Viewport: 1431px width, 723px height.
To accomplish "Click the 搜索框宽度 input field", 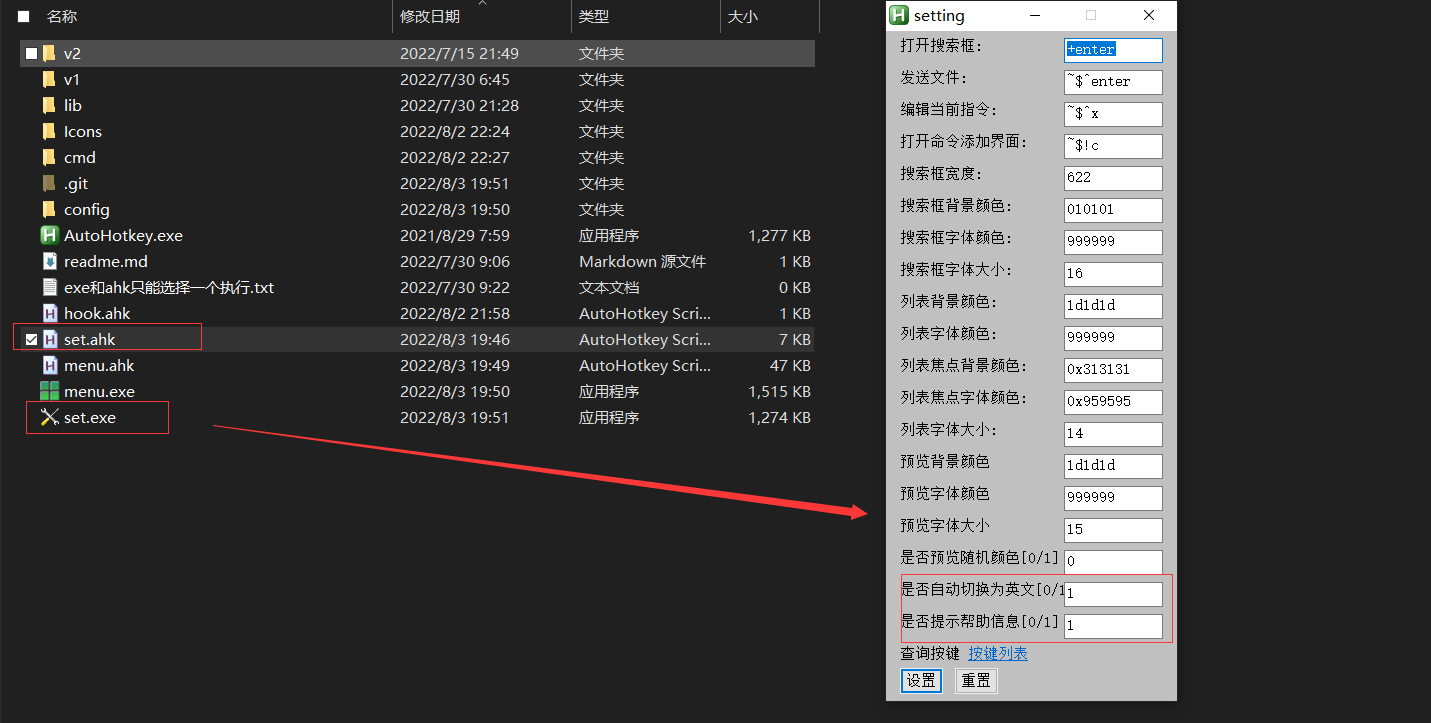I will pos(1112,178).
